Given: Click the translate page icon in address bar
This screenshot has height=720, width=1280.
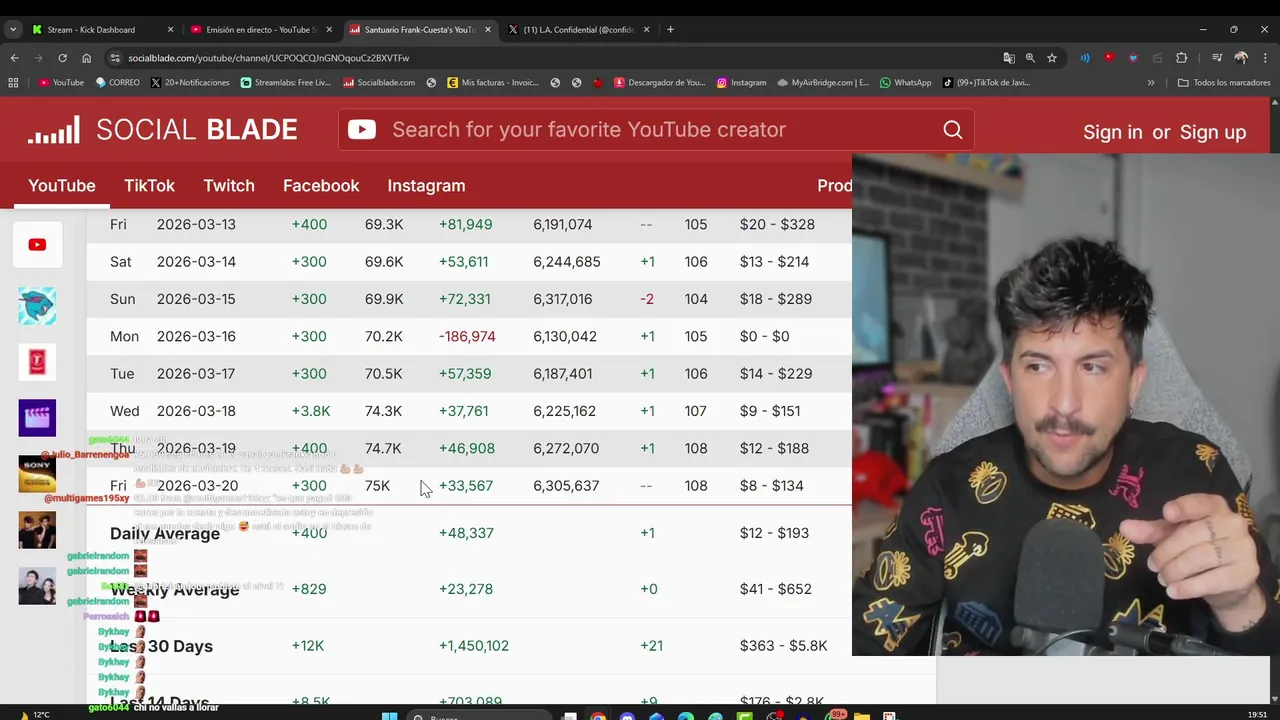Looking at the screenshot, I should [x=1008, y=58].
